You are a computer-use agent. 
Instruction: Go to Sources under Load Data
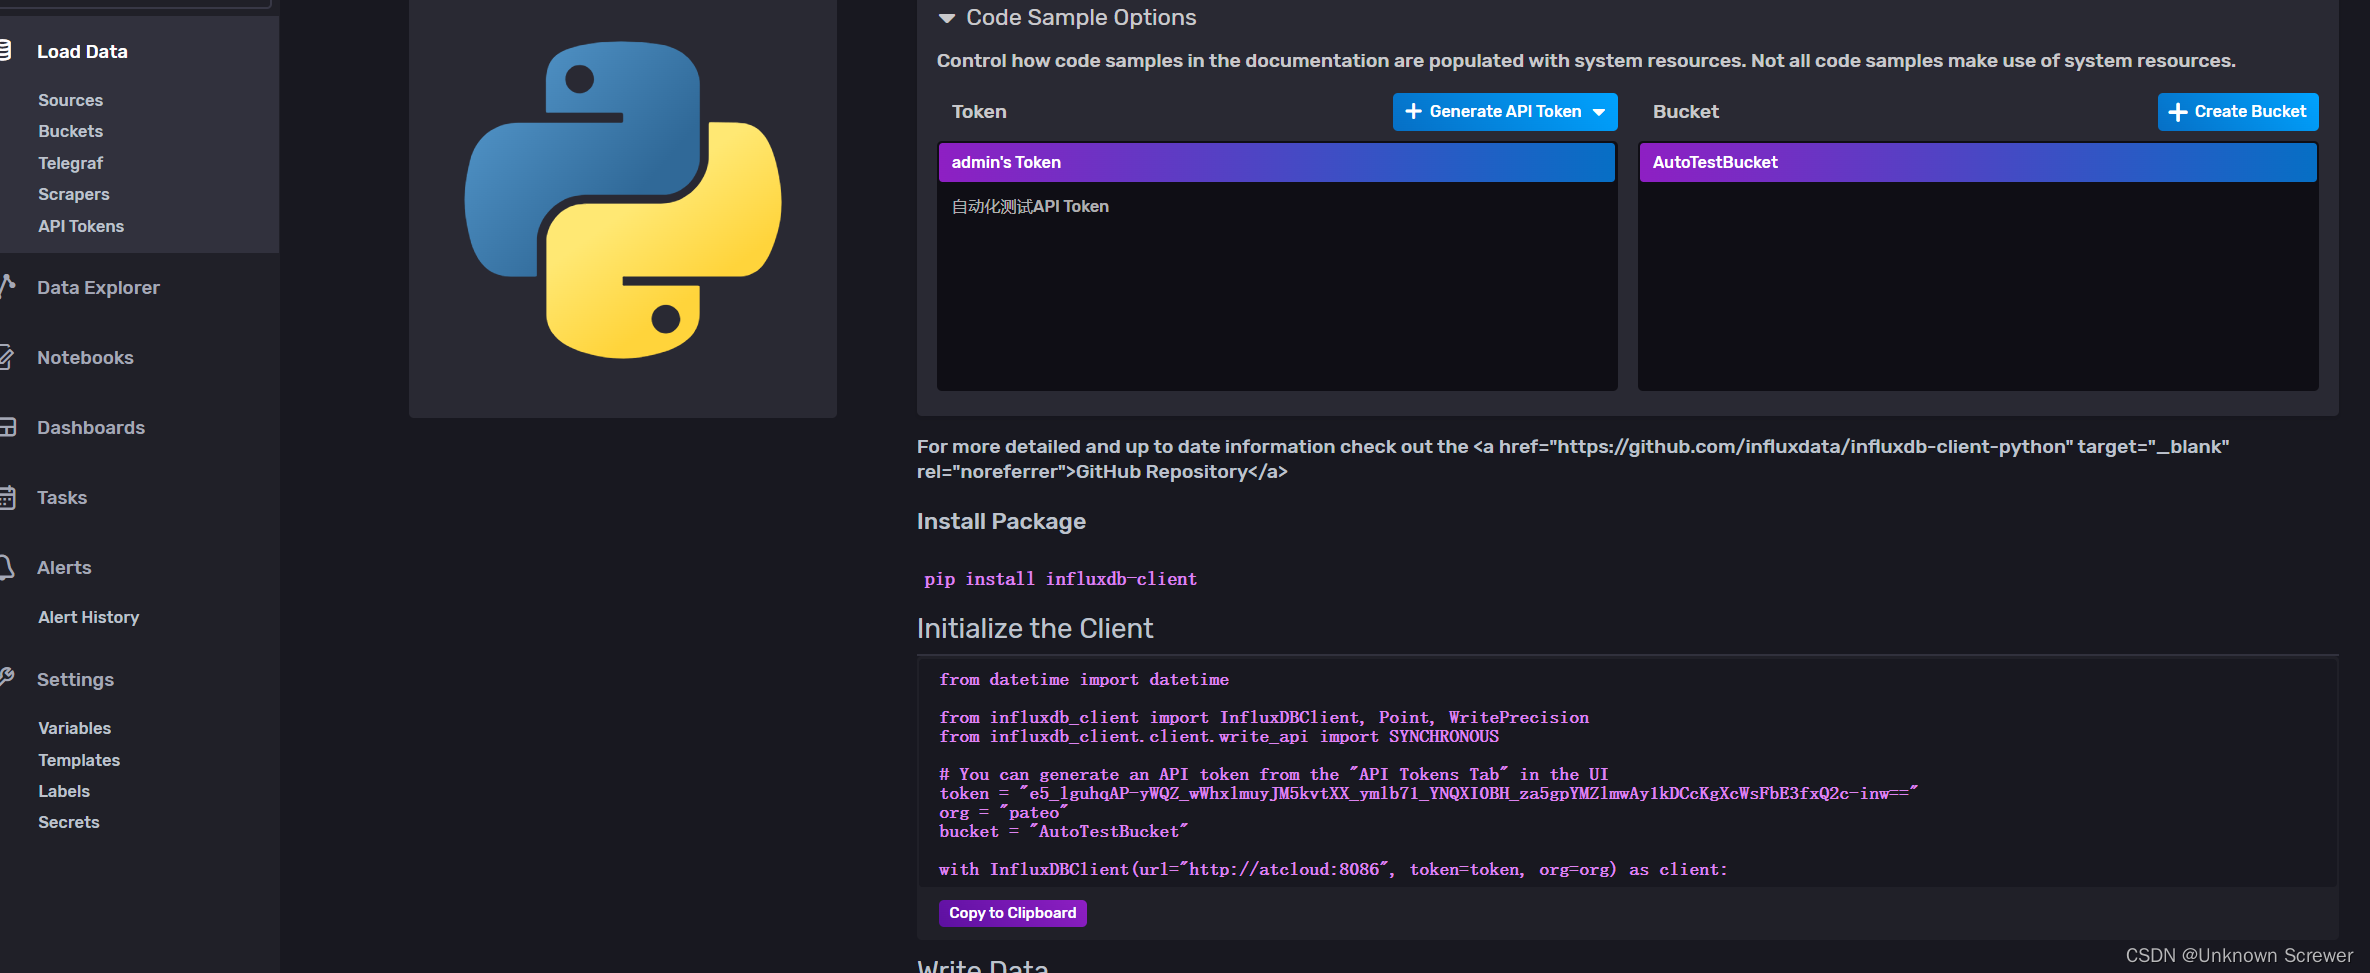(71, 100)
